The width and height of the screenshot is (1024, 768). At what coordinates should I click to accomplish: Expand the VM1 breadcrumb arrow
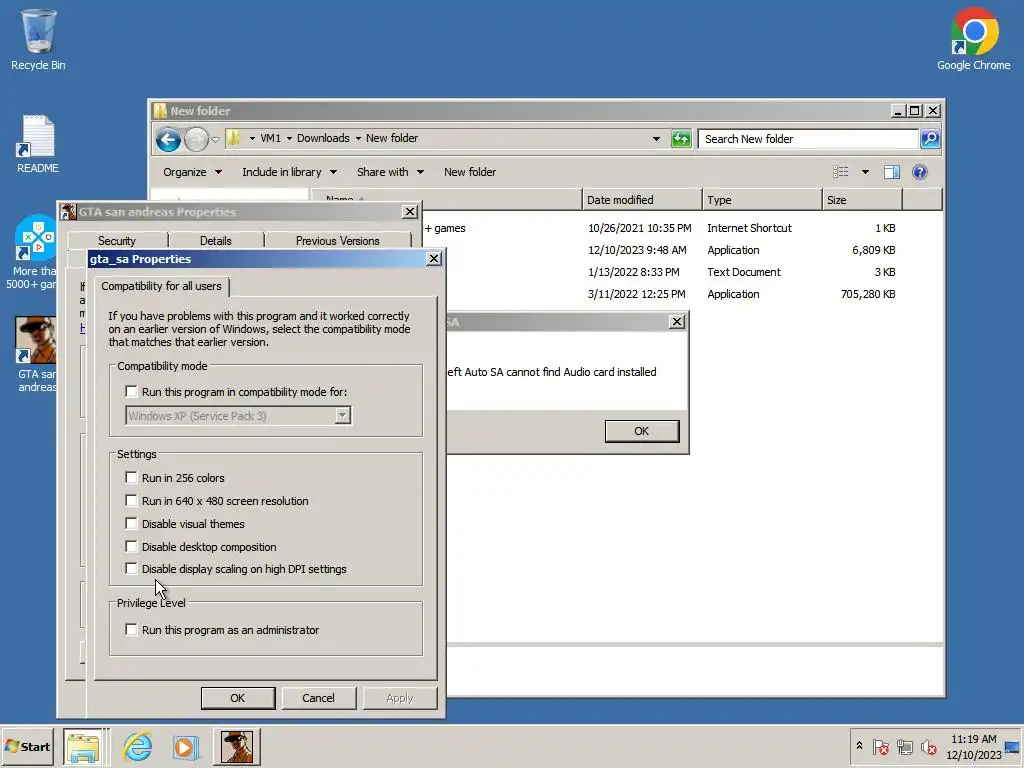click(289, 138)
